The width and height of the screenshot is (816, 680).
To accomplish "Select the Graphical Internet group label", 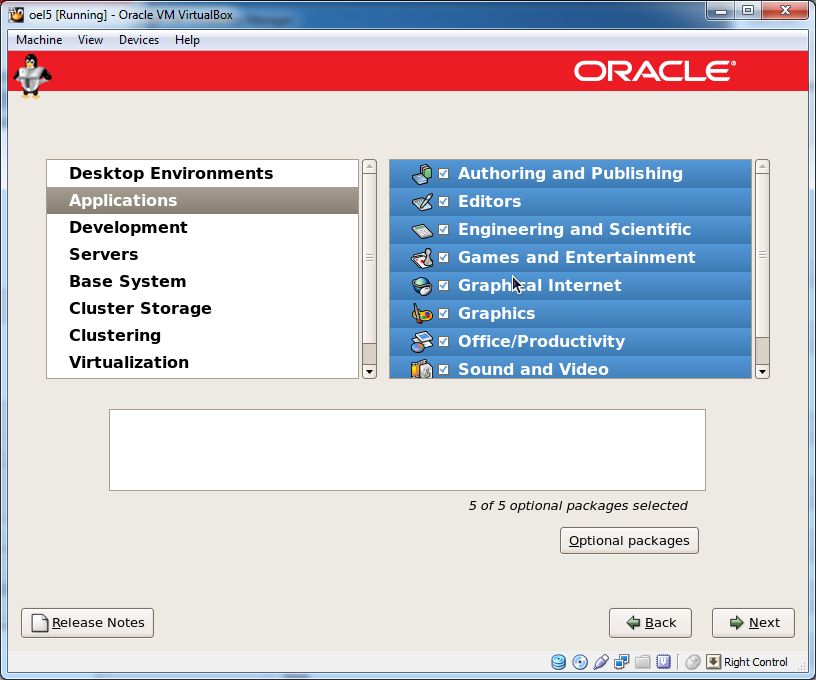I will click(540, 286).
